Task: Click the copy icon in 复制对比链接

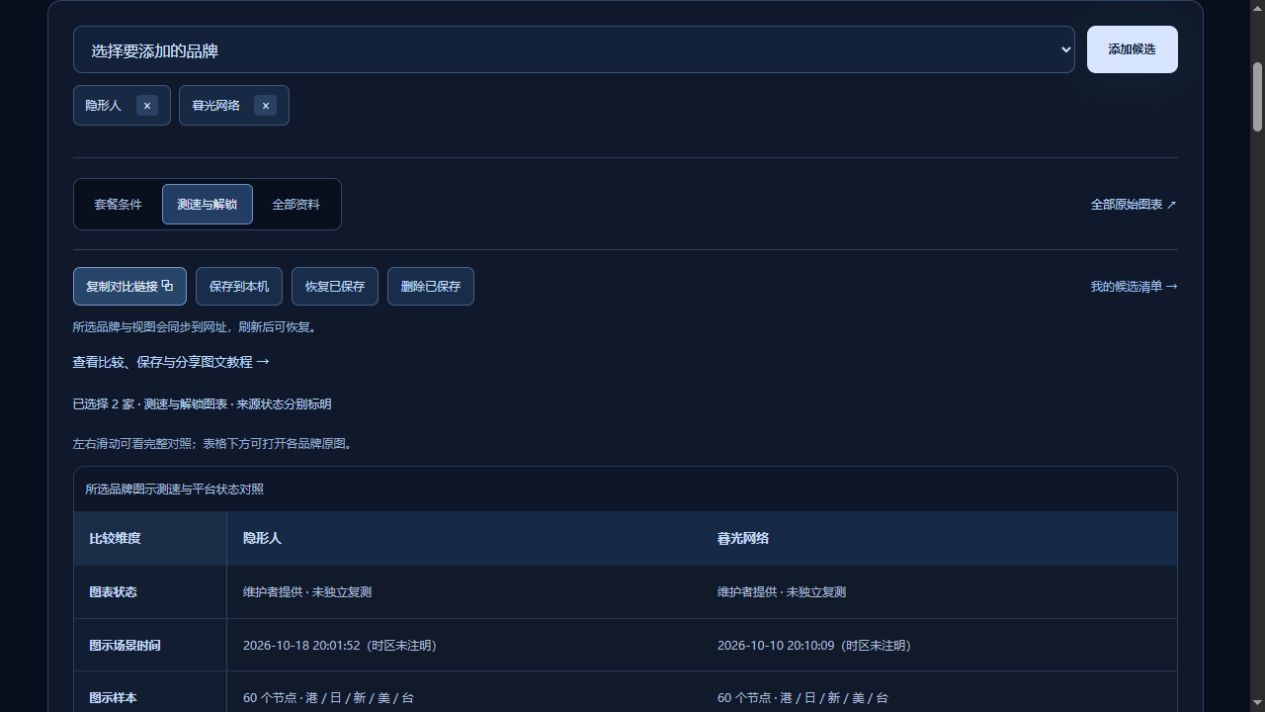Action: [167, 285]
